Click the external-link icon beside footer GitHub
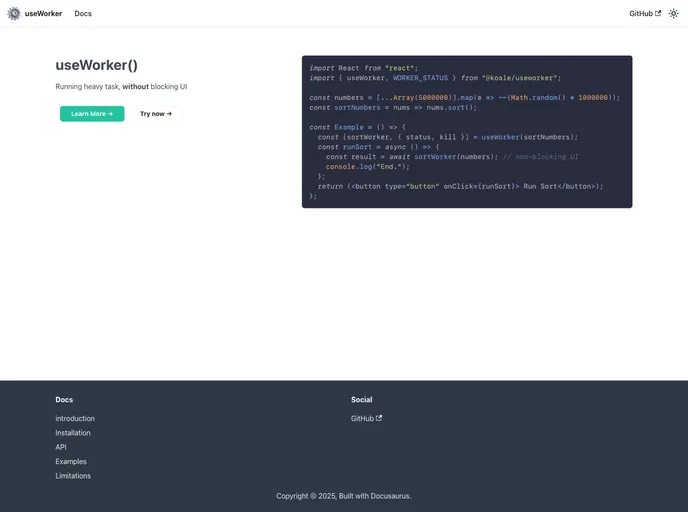Image resolution: width=688 pixels, height=512 pixels. coord(379,418)
